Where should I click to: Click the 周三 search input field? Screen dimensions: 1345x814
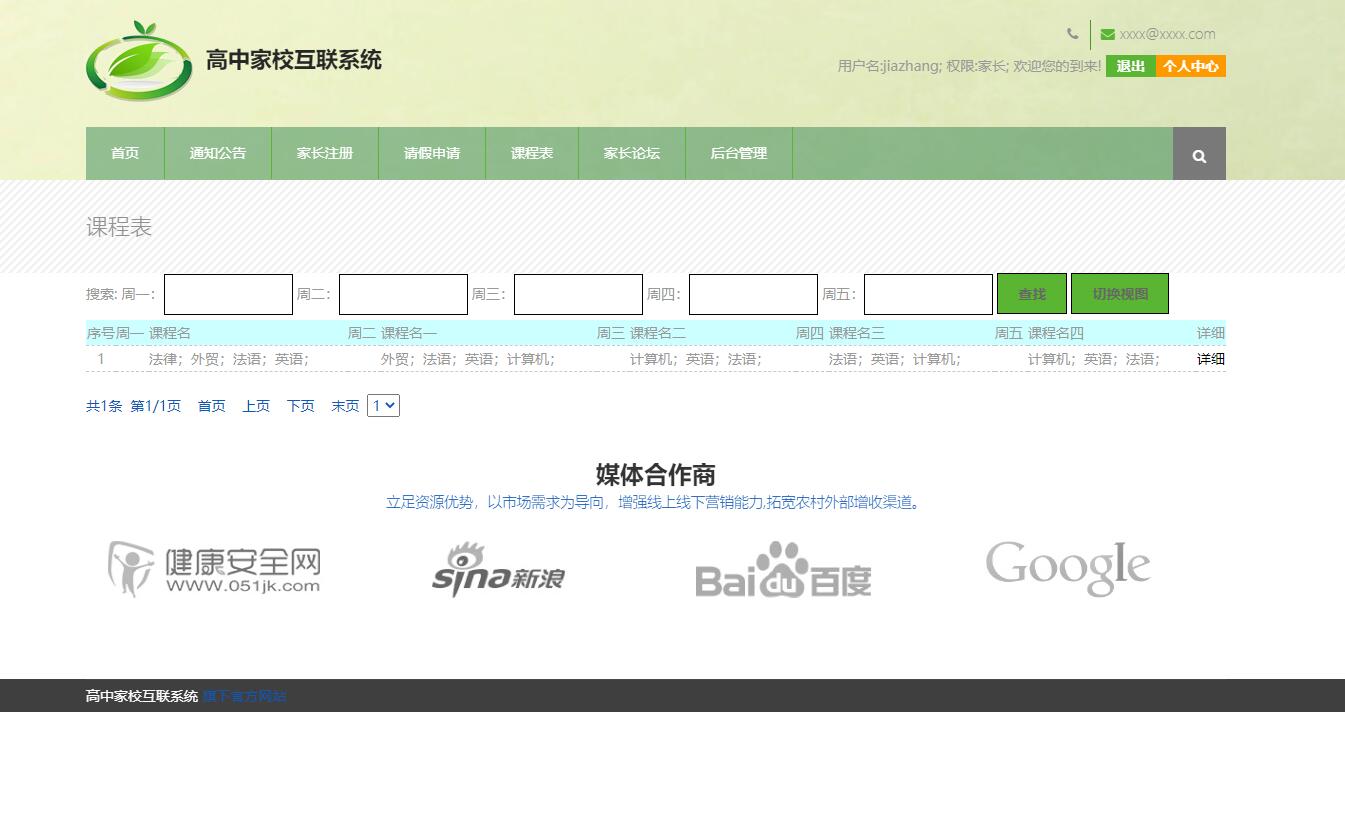(x=577, y=293)
